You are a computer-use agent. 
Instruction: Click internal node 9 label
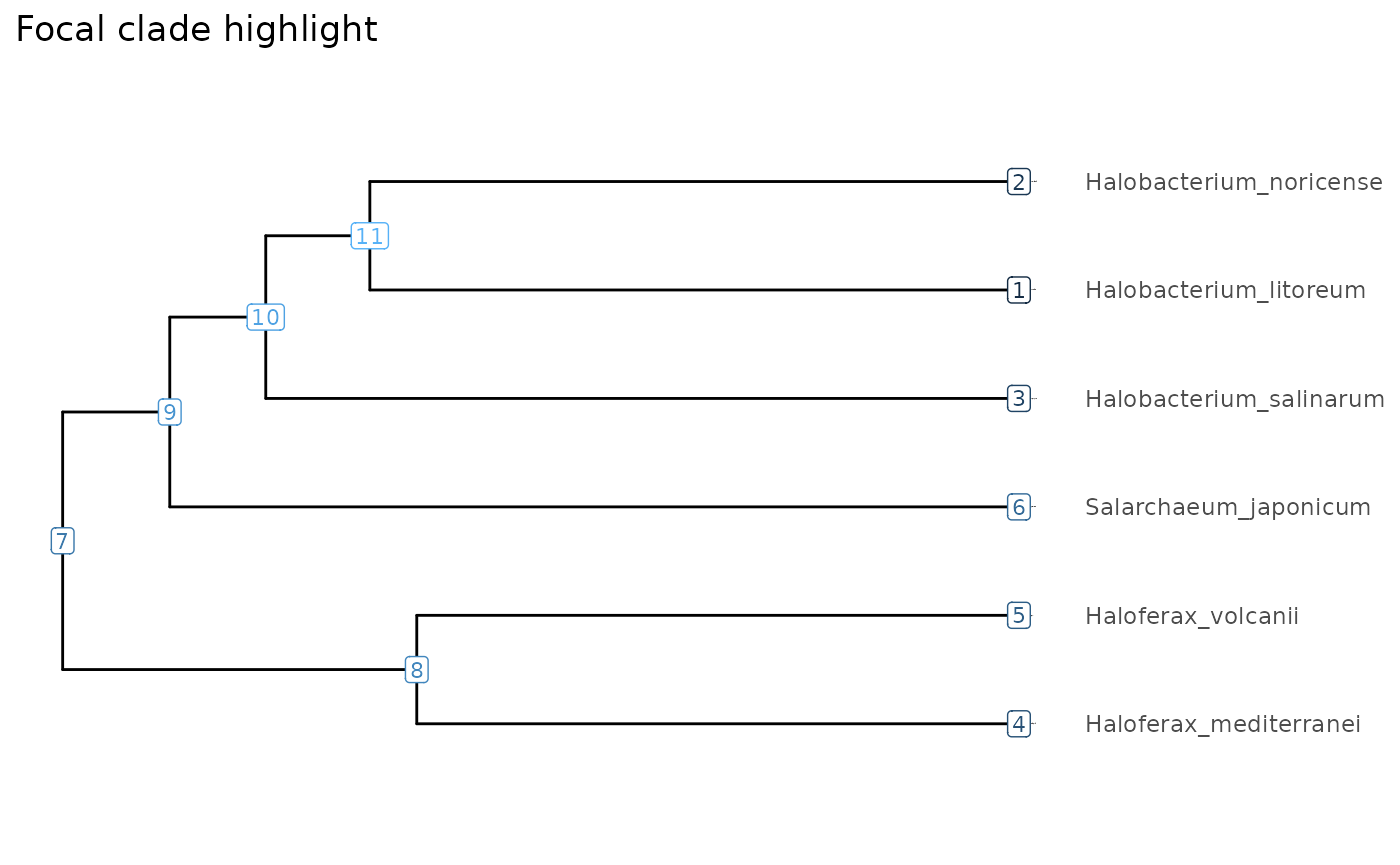[170, 412]
